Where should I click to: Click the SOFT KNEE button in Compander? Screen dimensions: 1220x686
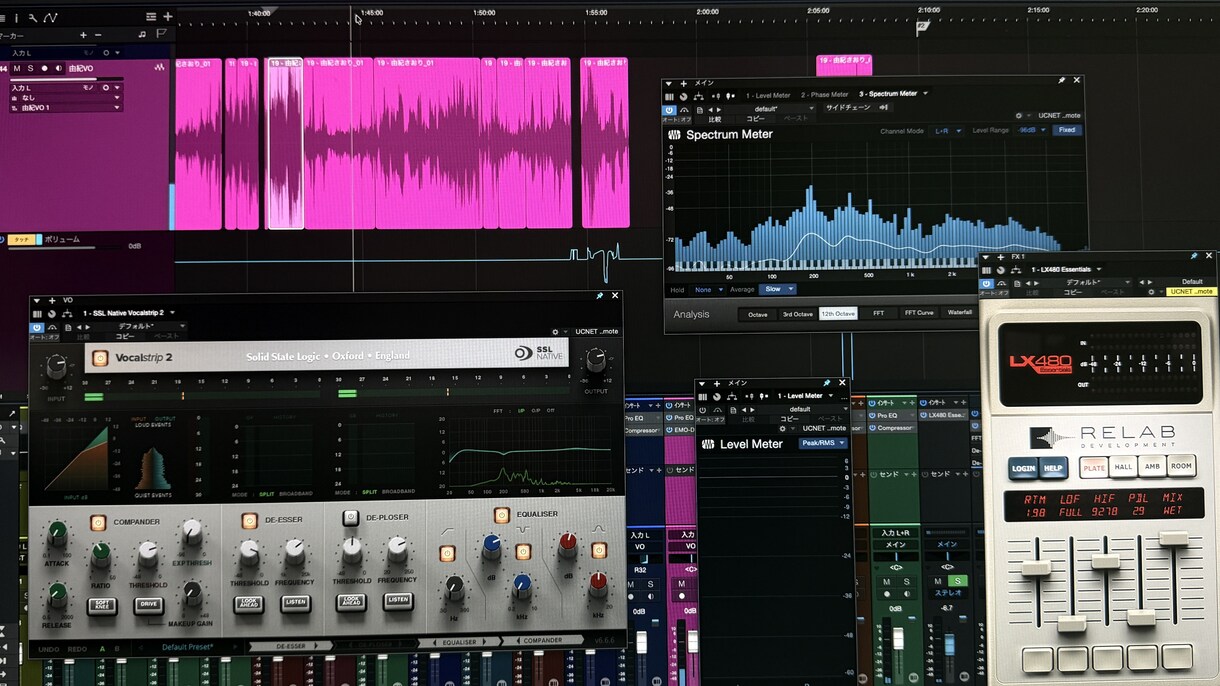click(102, 605)
